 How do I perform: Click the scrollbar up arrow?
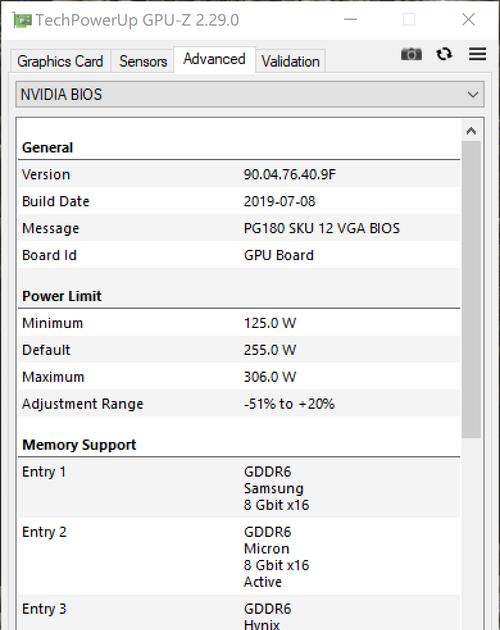pos(471,131)
